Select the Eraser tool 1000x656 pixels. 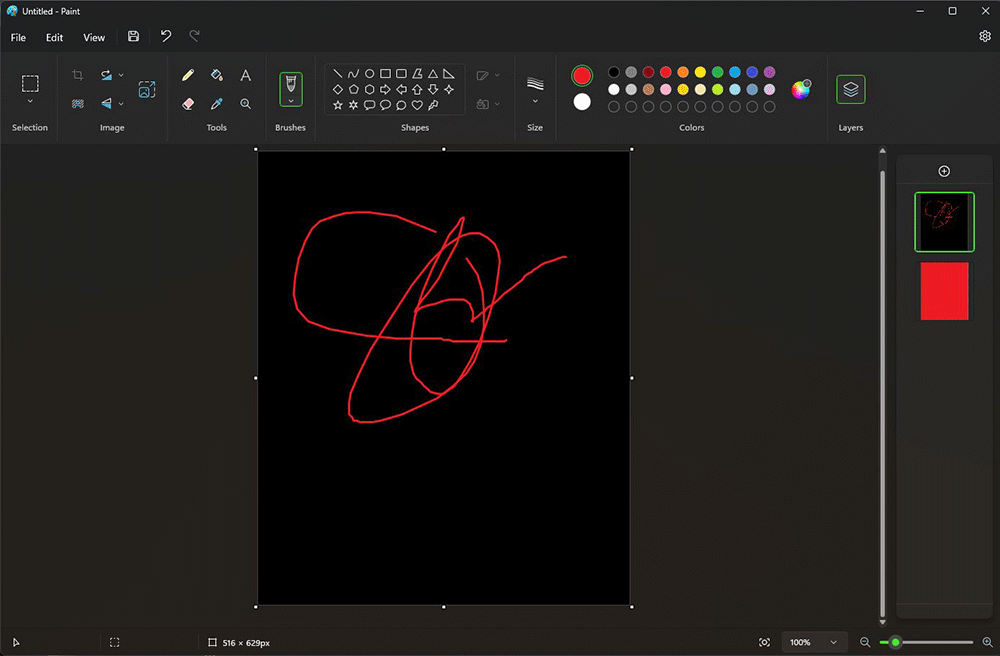[x=188, y=103]
